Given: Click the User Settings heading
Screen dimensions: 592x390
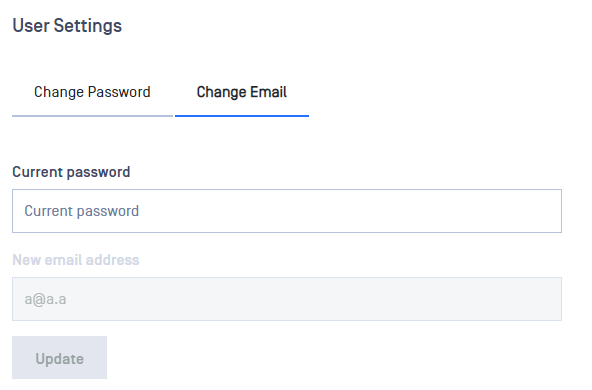Looking at the screenshot, I should click(x=67, y=26).
